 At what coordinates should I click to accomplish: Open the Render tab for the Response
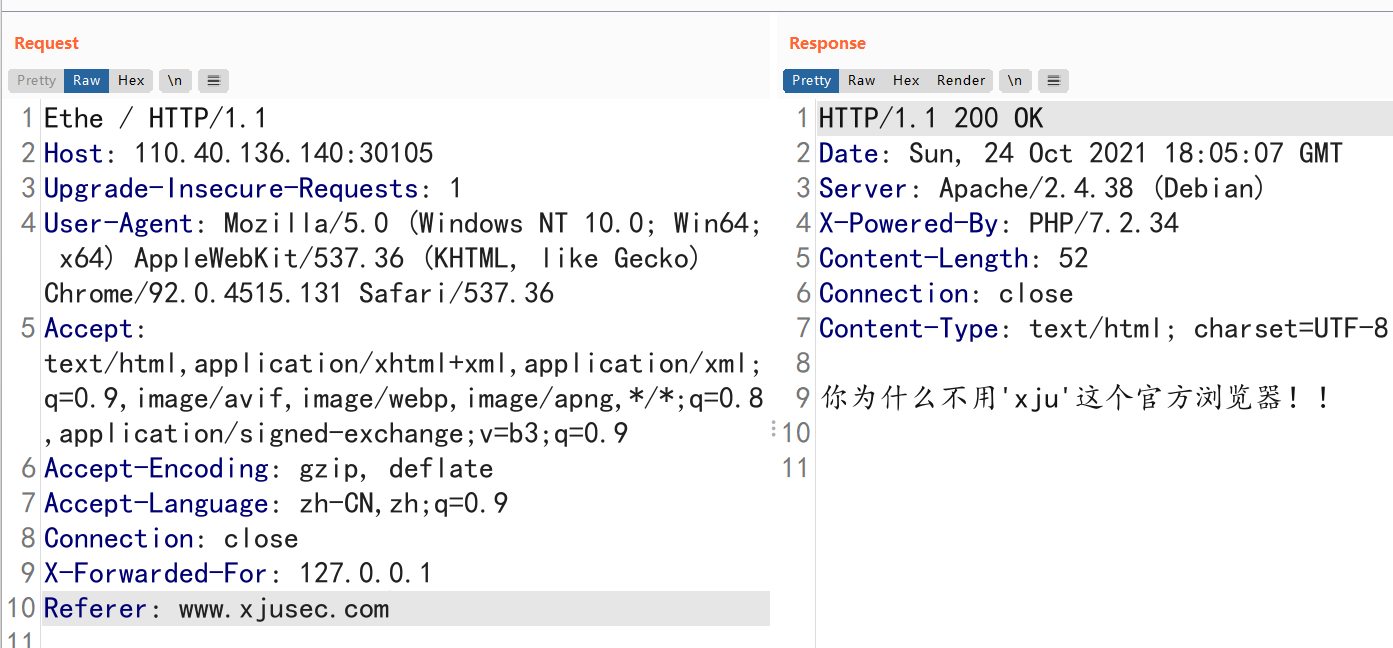[x=960, y=80]
